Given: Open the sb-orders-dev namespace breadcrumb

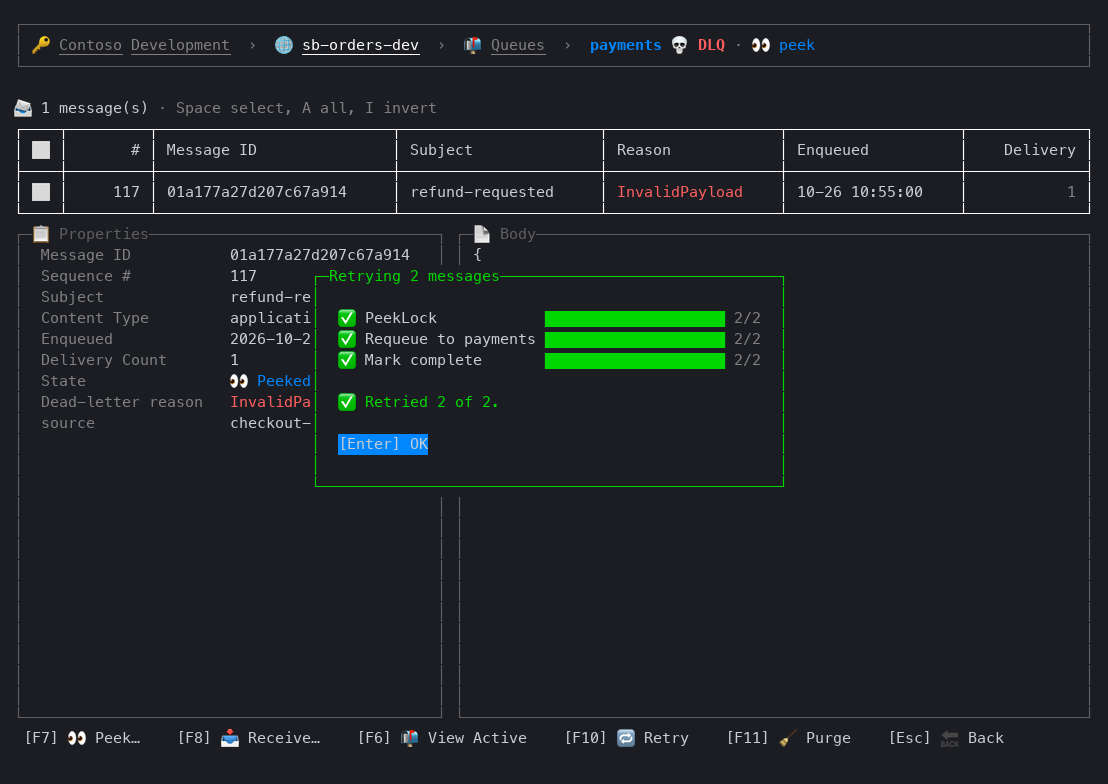Looking at the screenshot, I should [360, 45].
